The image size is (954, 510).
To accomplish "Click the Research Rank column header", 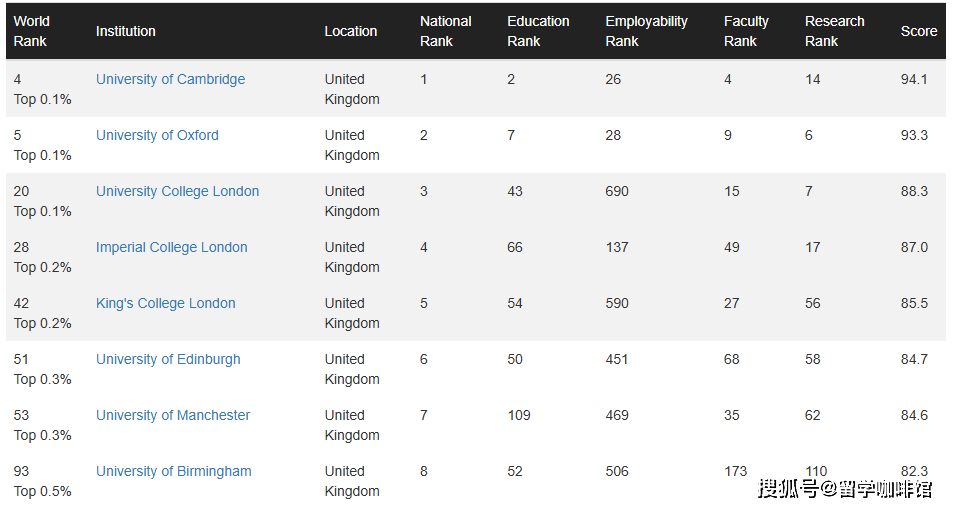I will 834,31.
